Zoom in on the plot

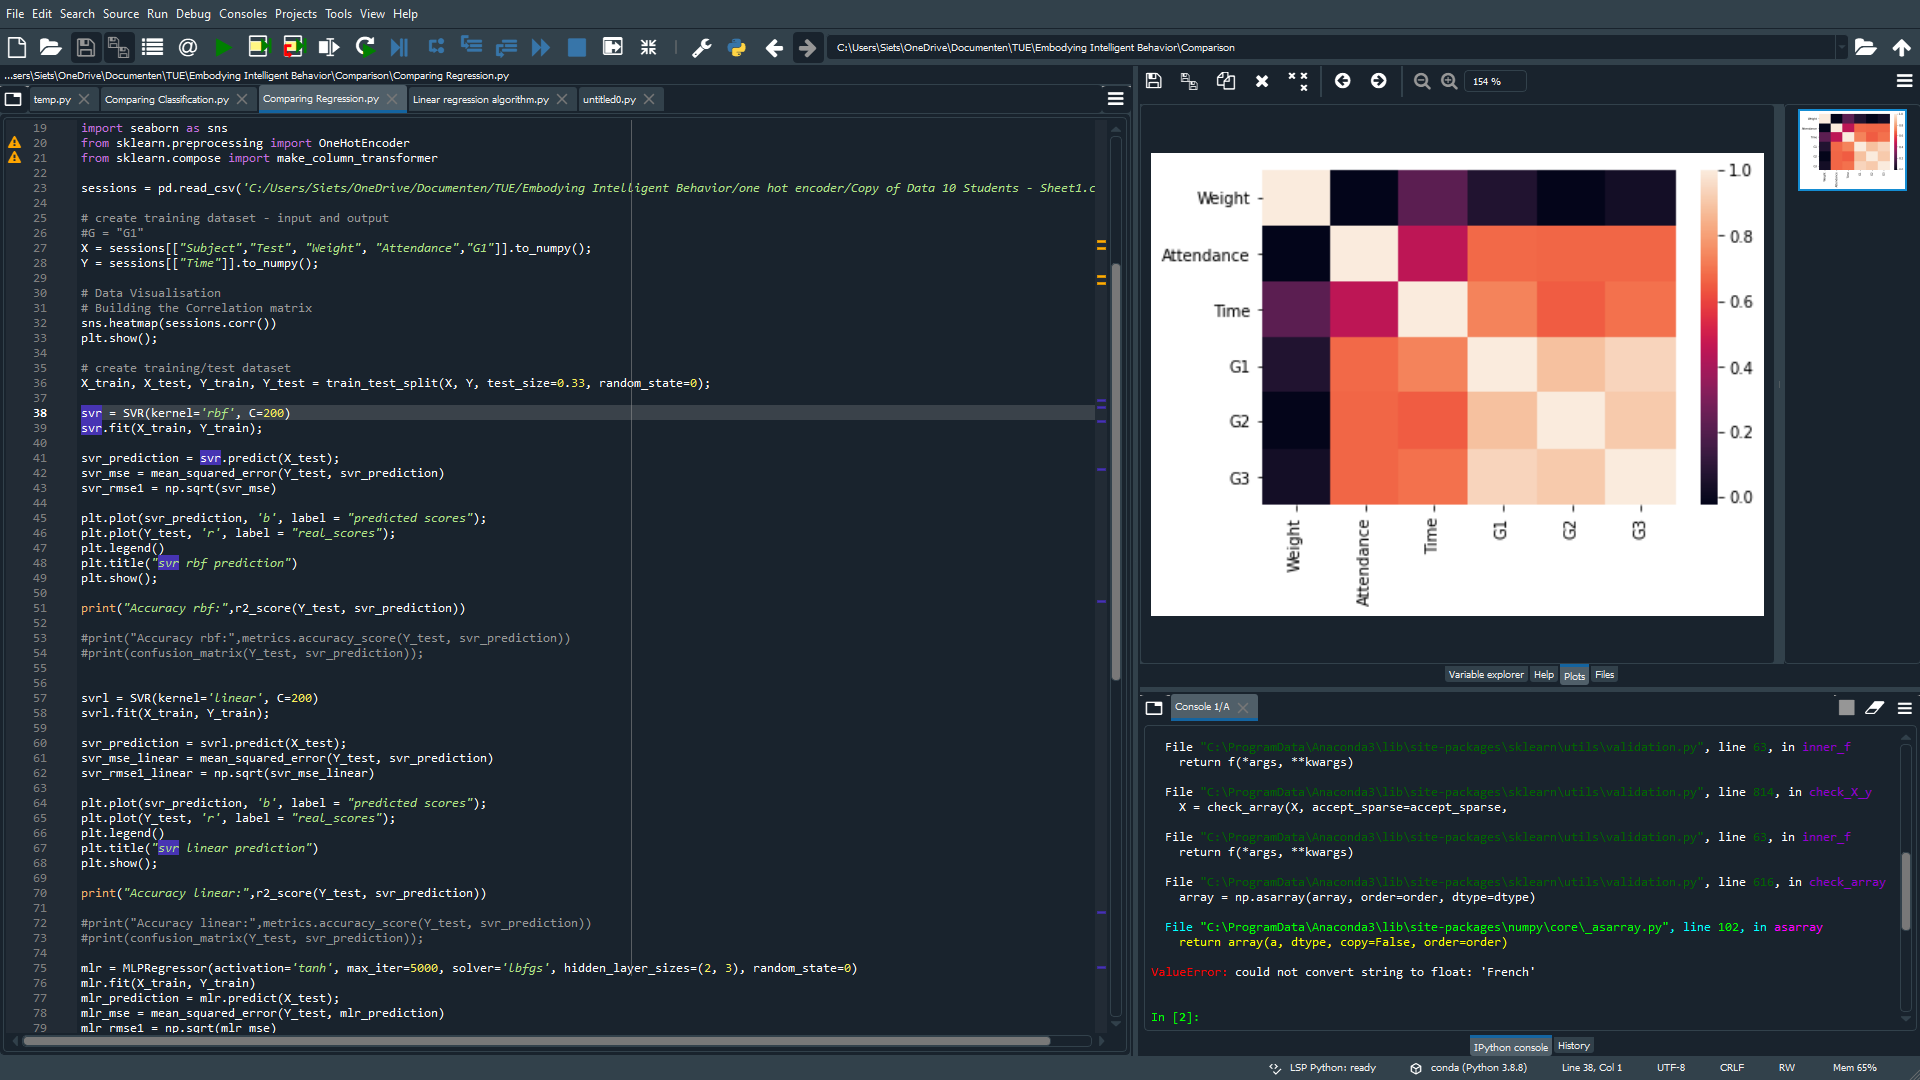pos(1449,81)
